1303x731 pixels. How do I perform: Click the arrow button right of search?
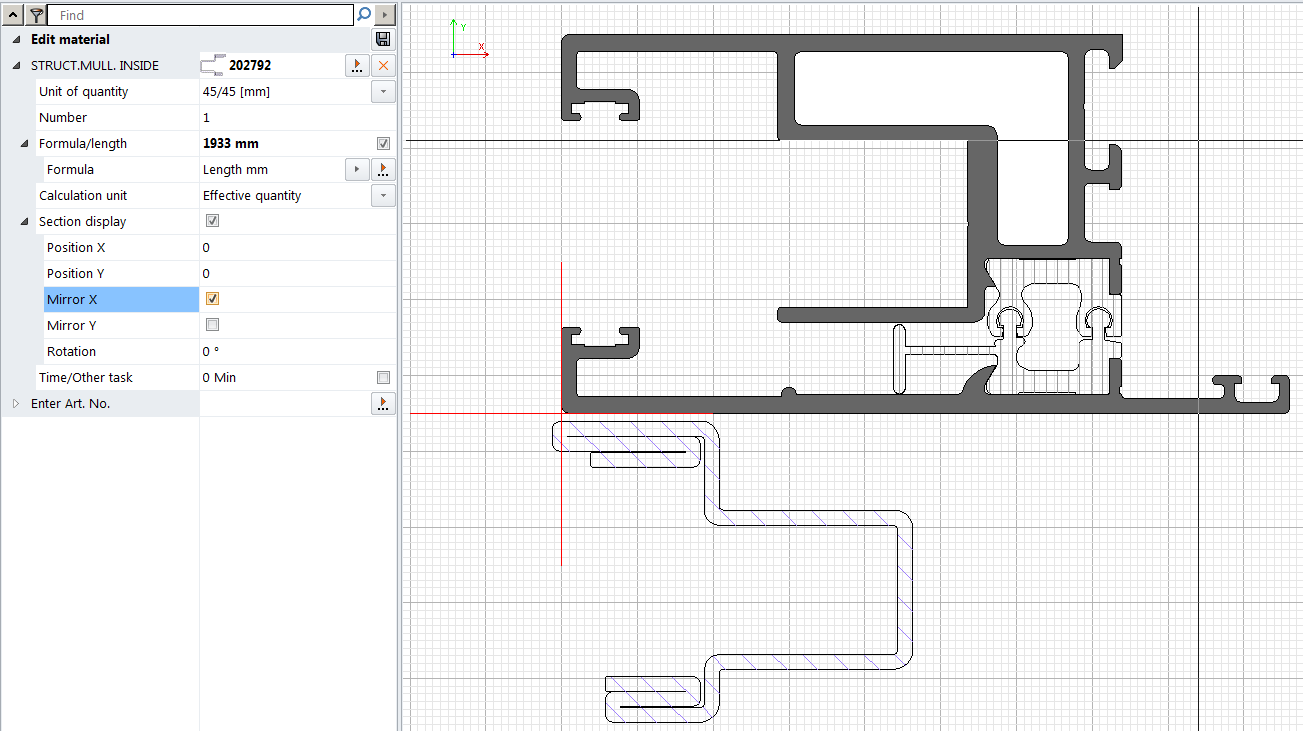(385, 15)
